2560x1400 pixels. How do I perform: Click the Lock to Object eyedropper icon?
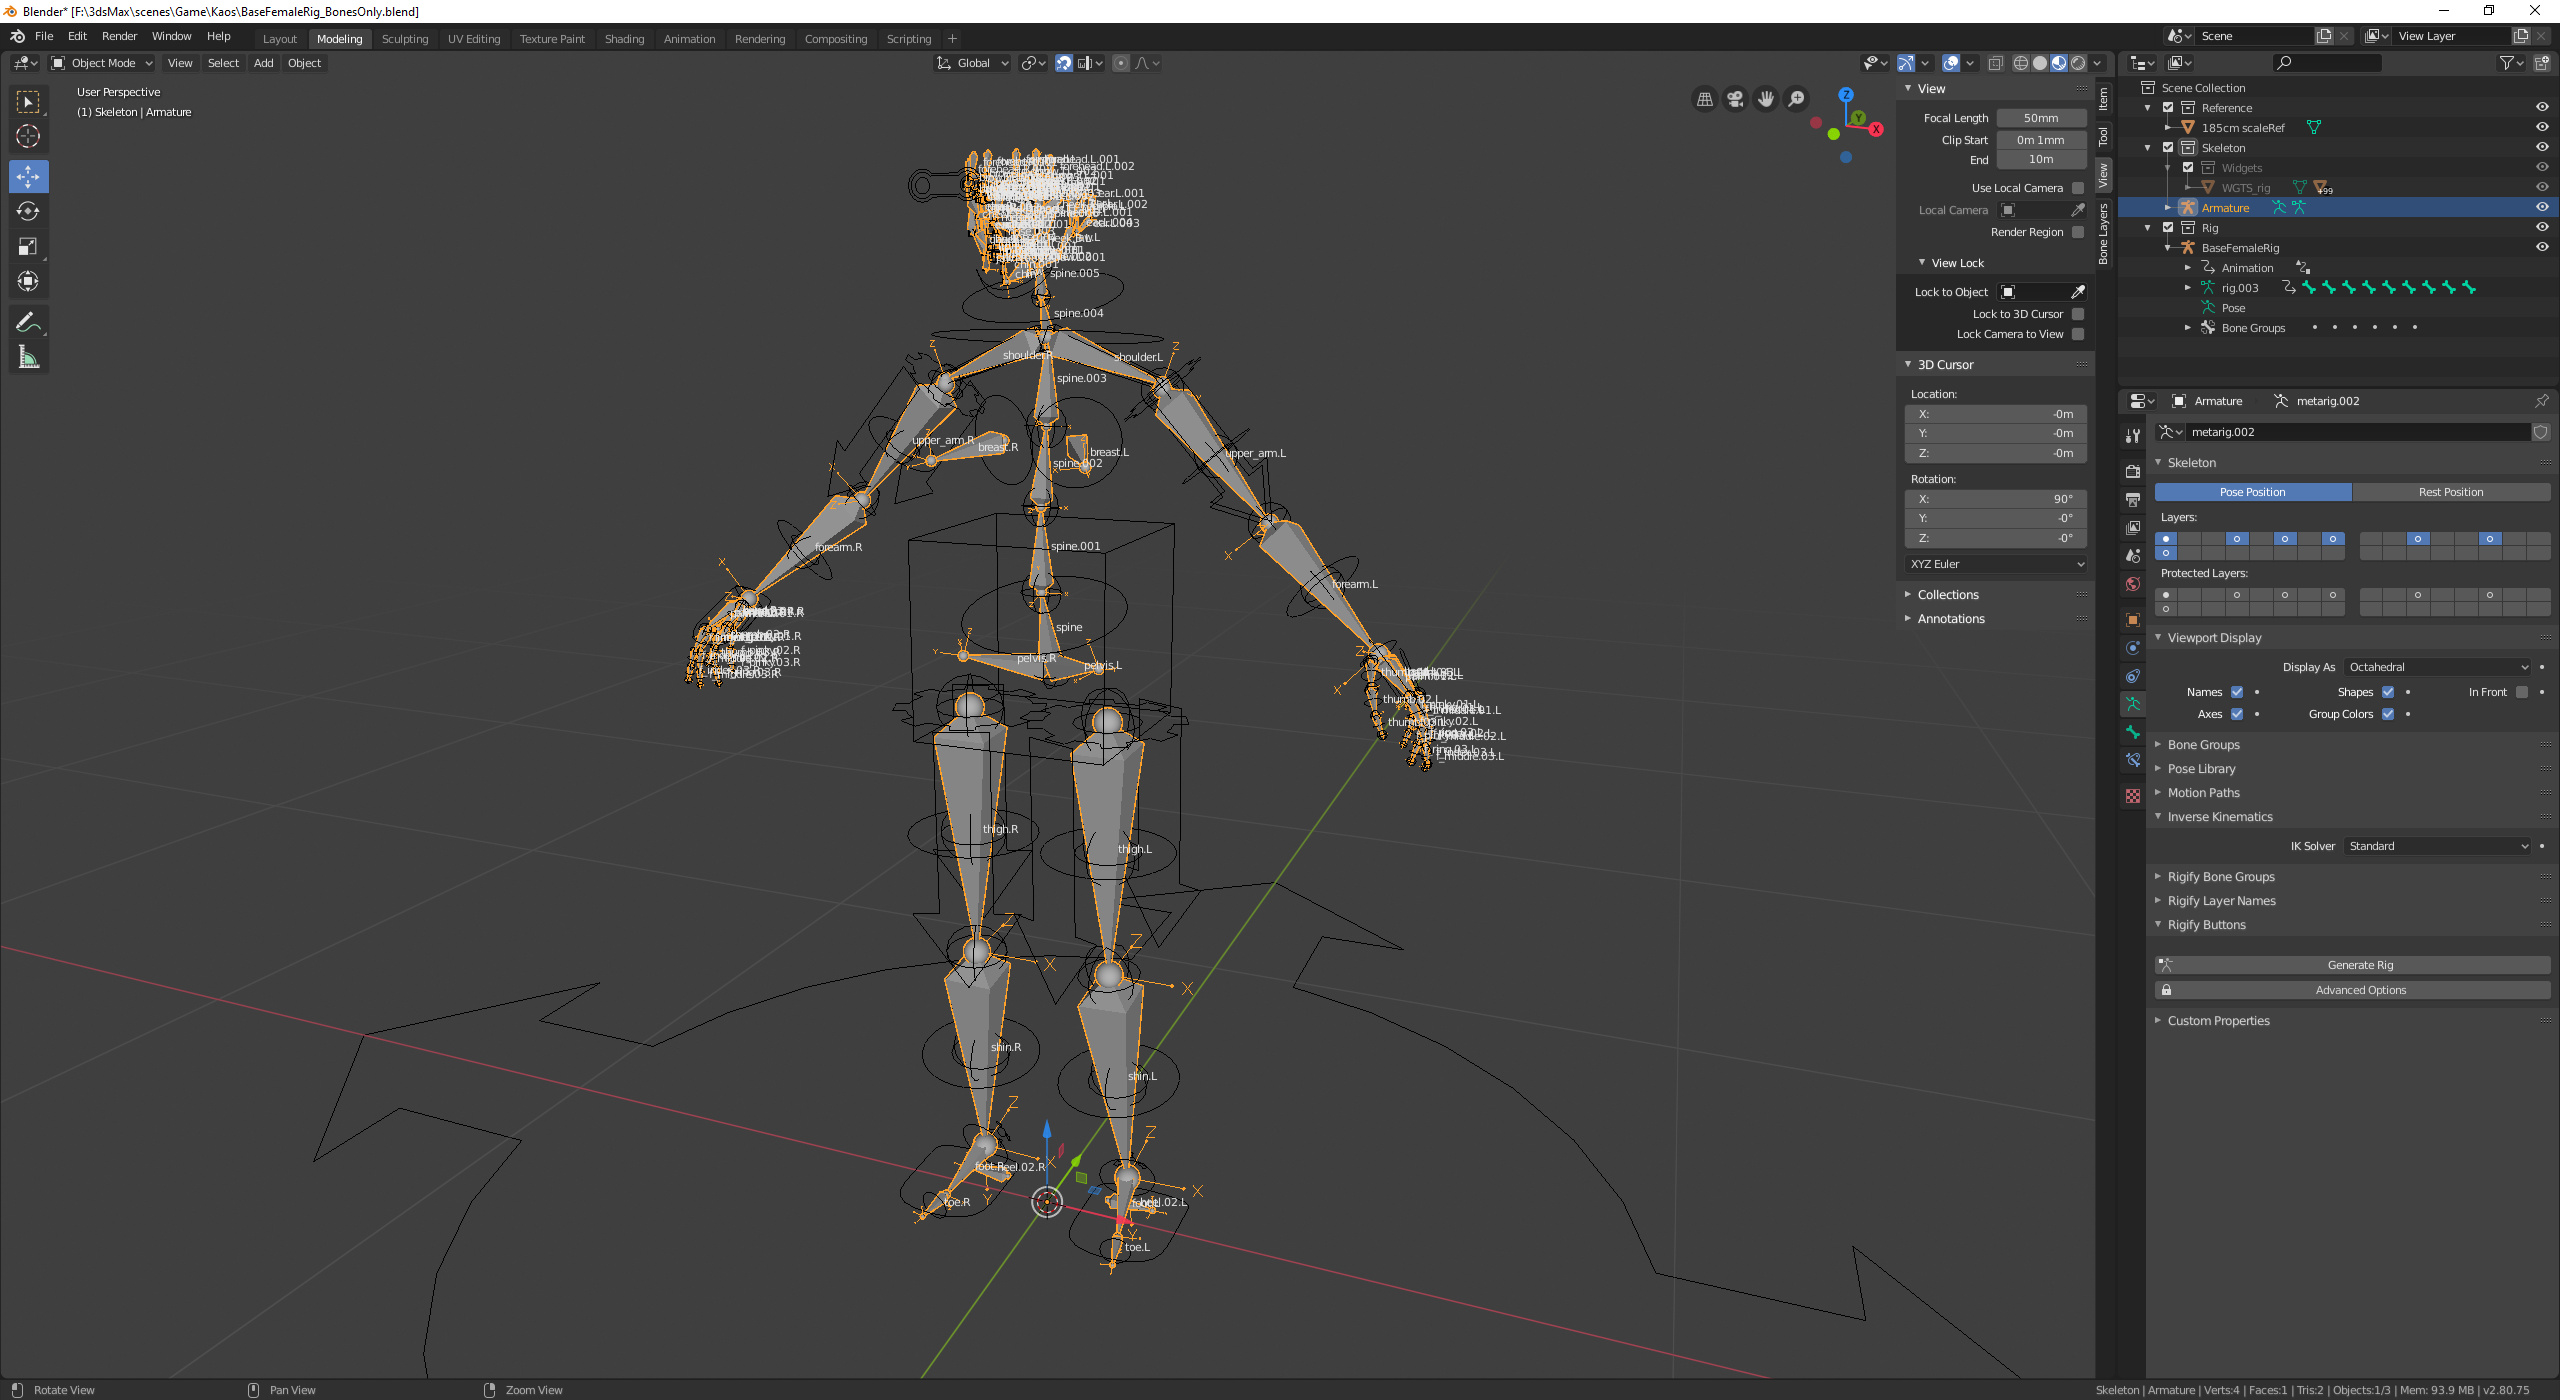pos(2078,292)
